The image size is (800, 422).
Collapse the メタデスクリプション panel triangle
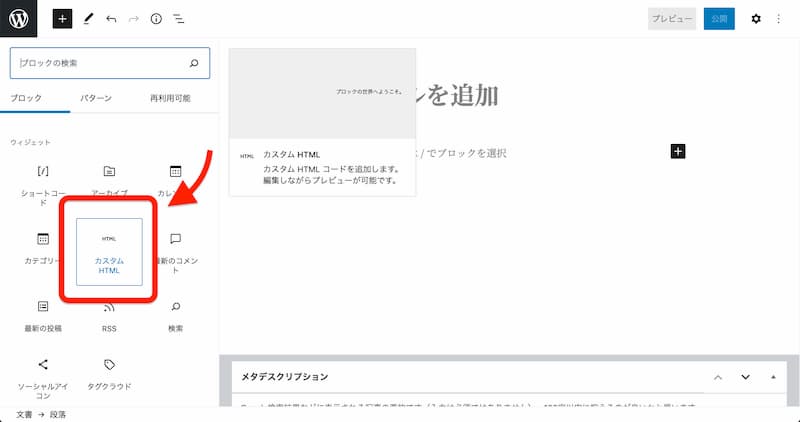click(x=773, y=377)
